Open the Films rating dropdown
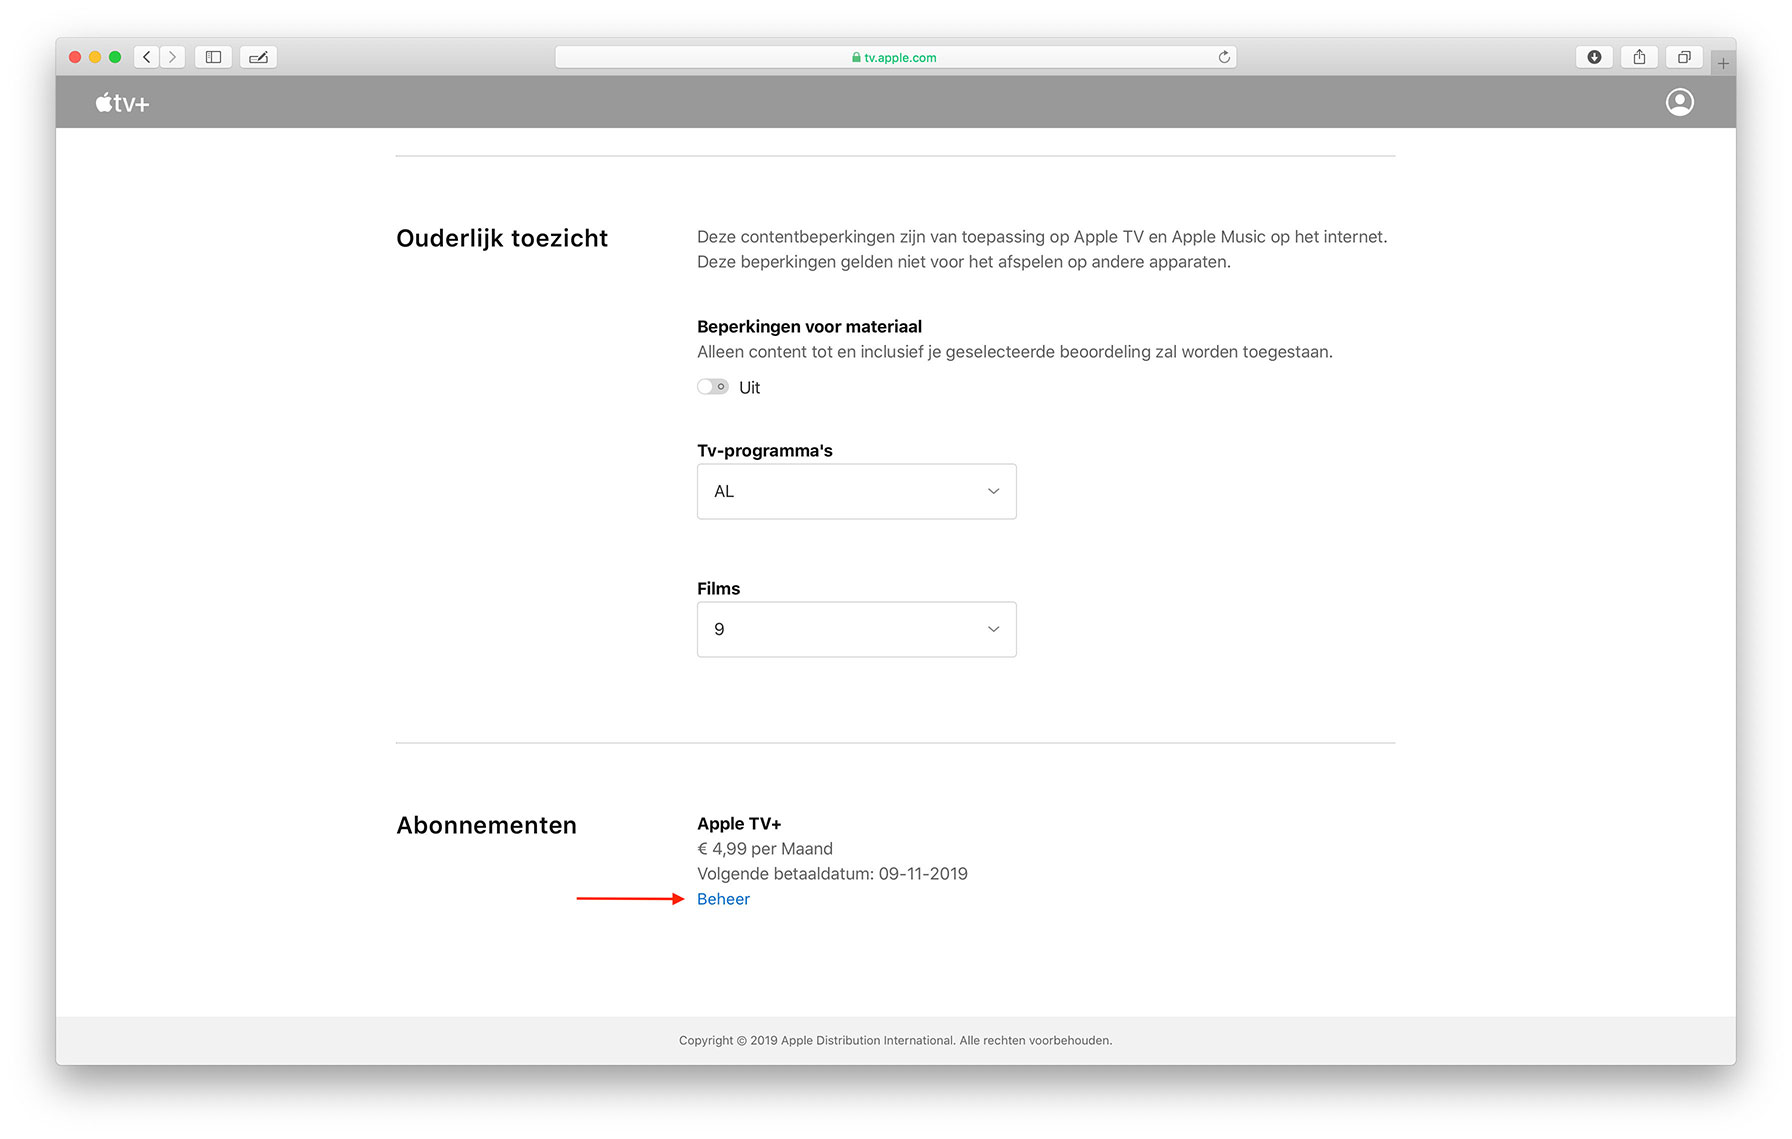1792x1139 pixels. pyautogui.click(x=857, y=629)
